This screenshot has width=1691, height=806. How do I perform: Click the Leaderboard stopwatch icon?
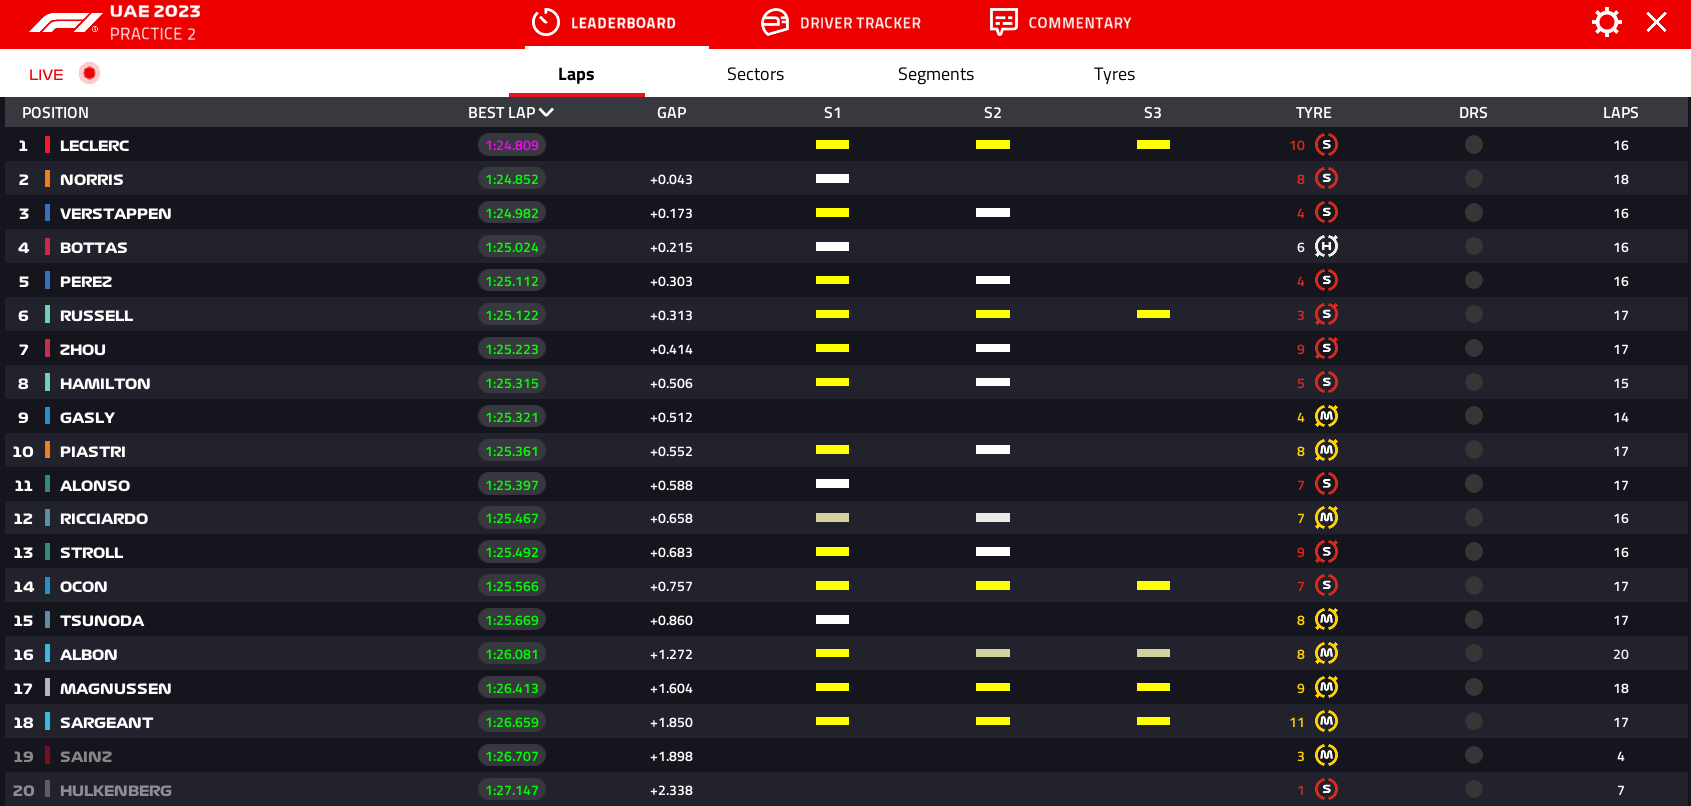[545, 22]
